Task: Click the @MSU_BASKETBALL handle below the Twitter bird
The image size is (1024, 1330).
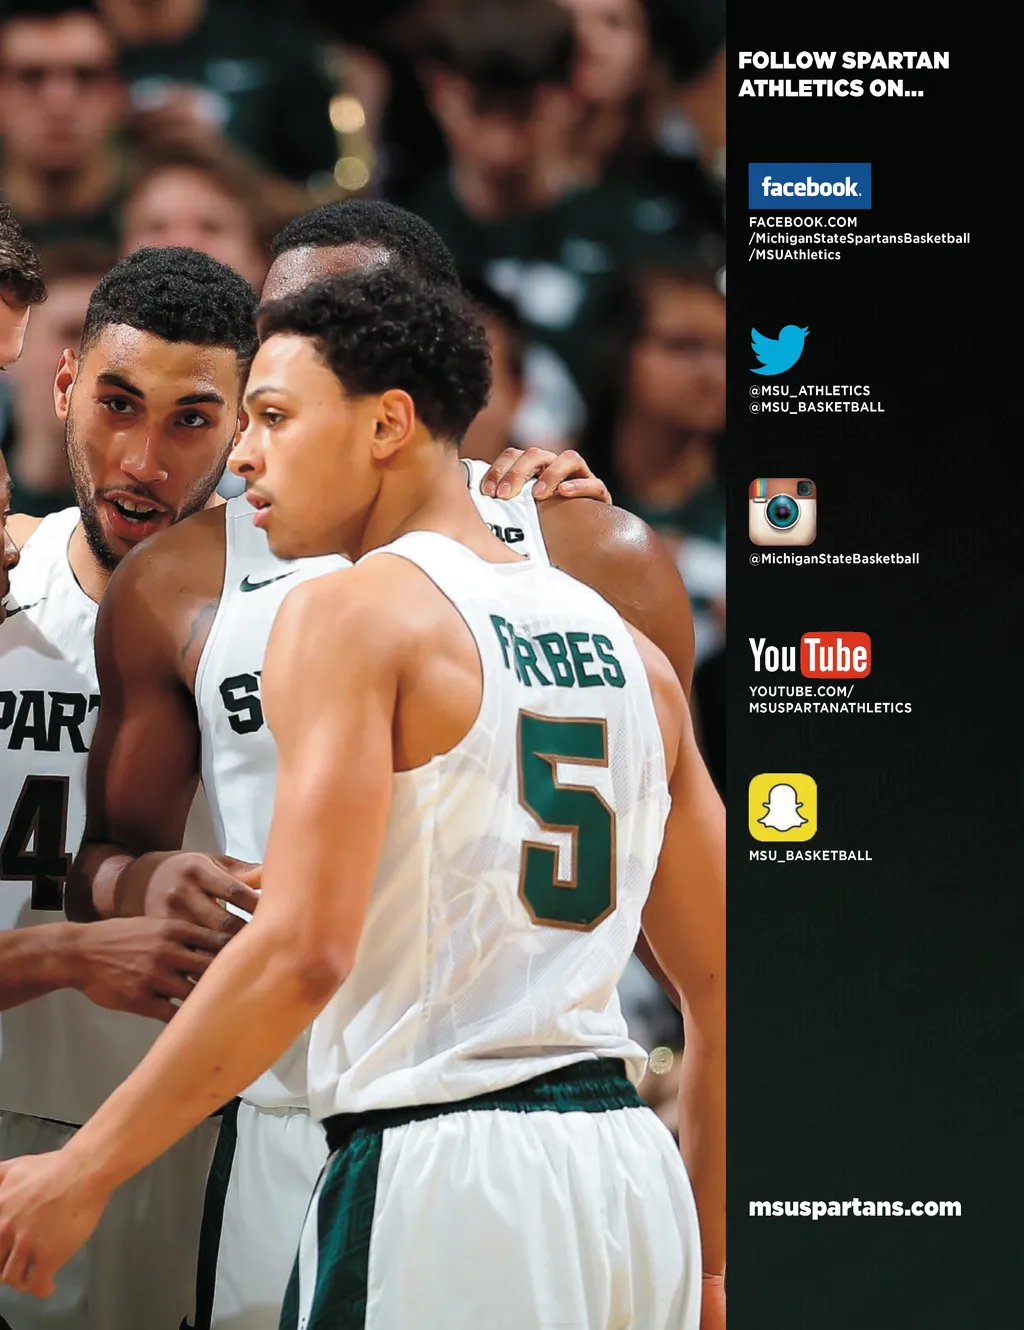Action: point(816,407)
